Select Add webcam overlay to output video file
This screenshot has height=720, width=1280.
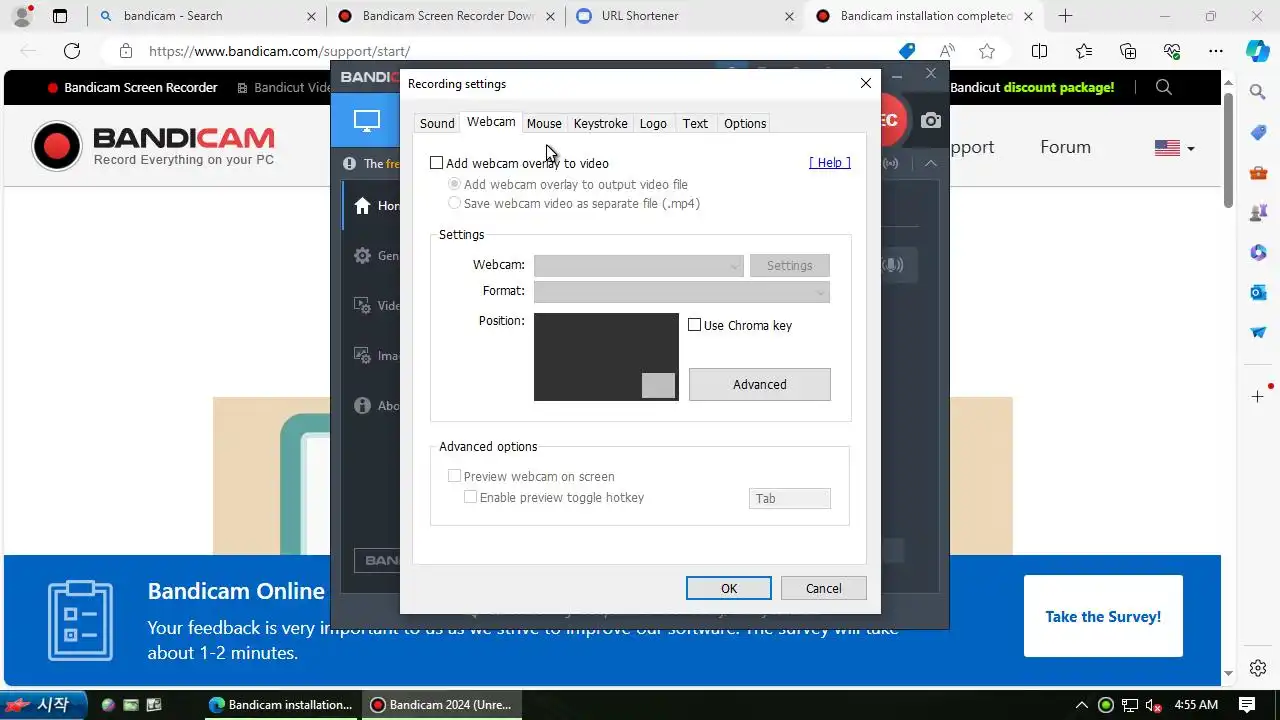(455, 184)
